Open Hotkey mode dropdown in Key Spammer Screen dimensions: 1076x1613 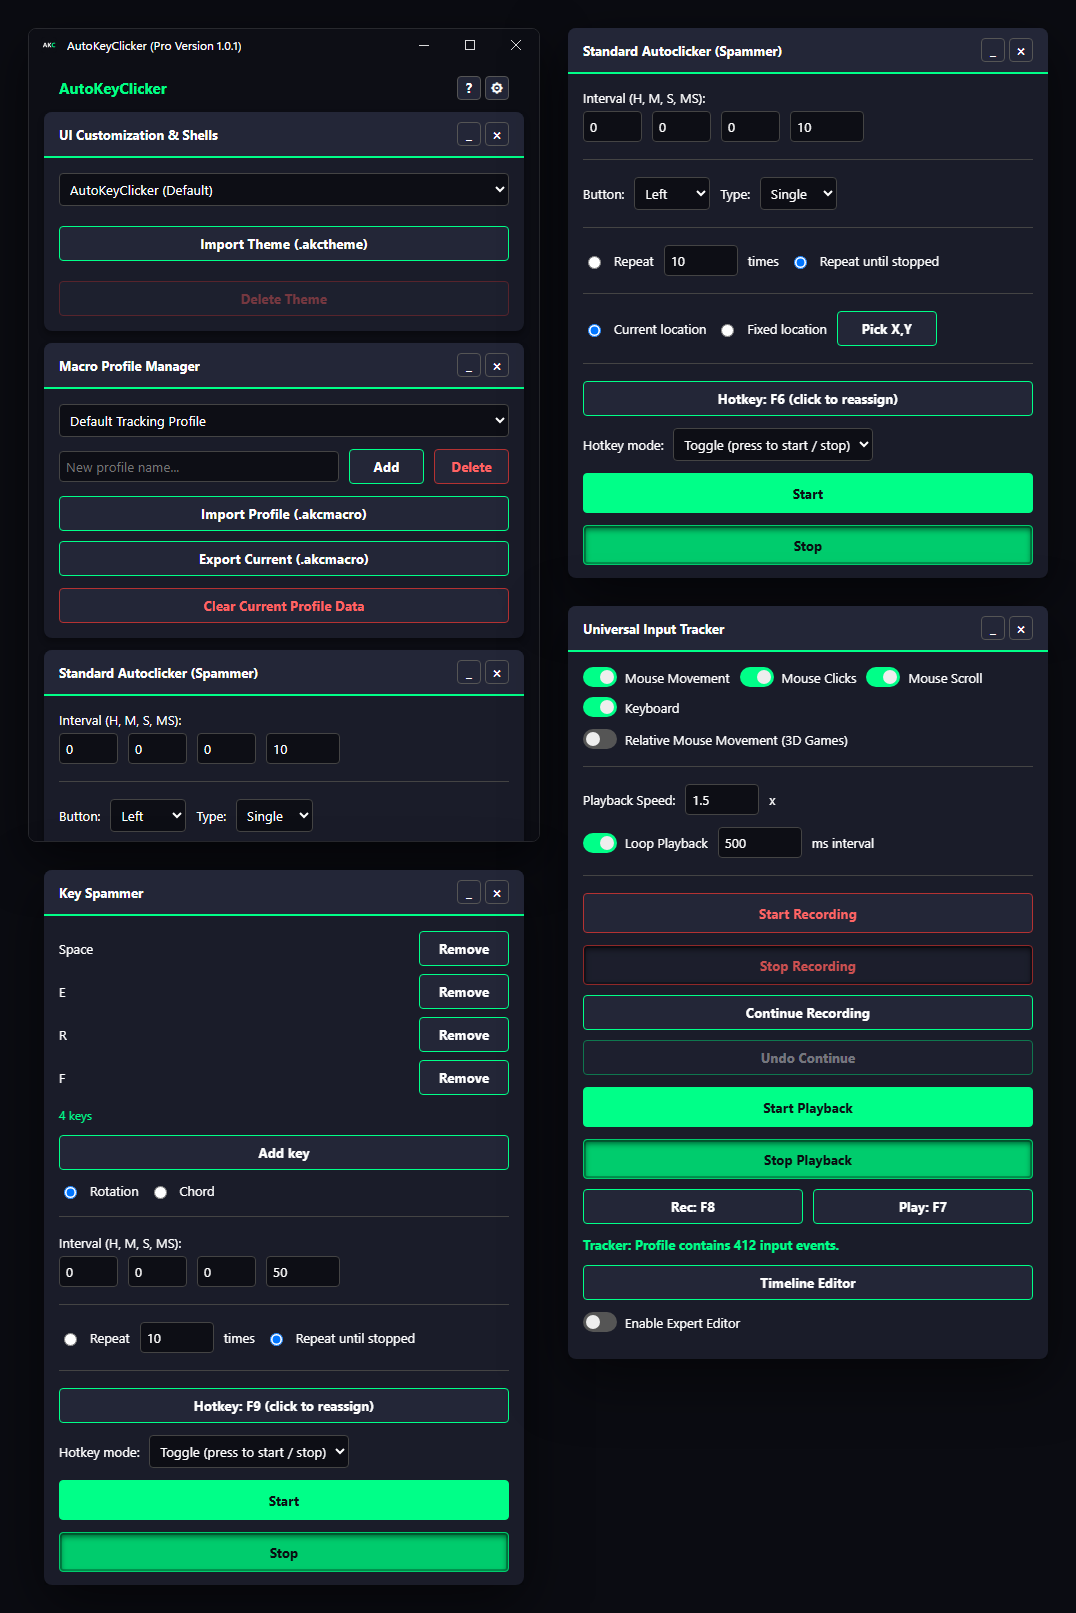point(249,1452)
